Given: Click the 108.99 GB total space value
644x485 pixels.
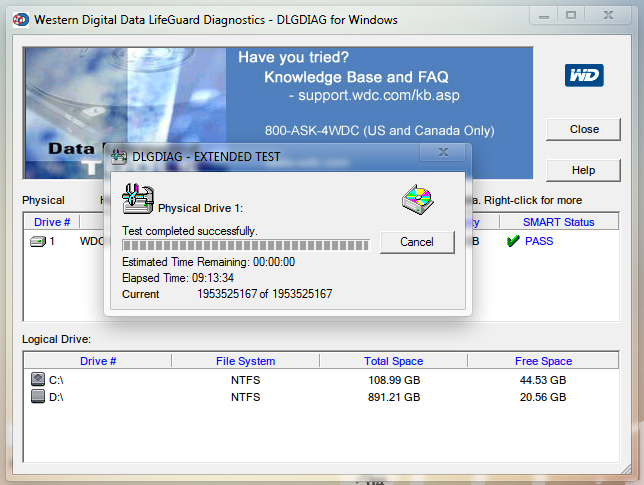Looking at the screenshot, I should 394,380.
